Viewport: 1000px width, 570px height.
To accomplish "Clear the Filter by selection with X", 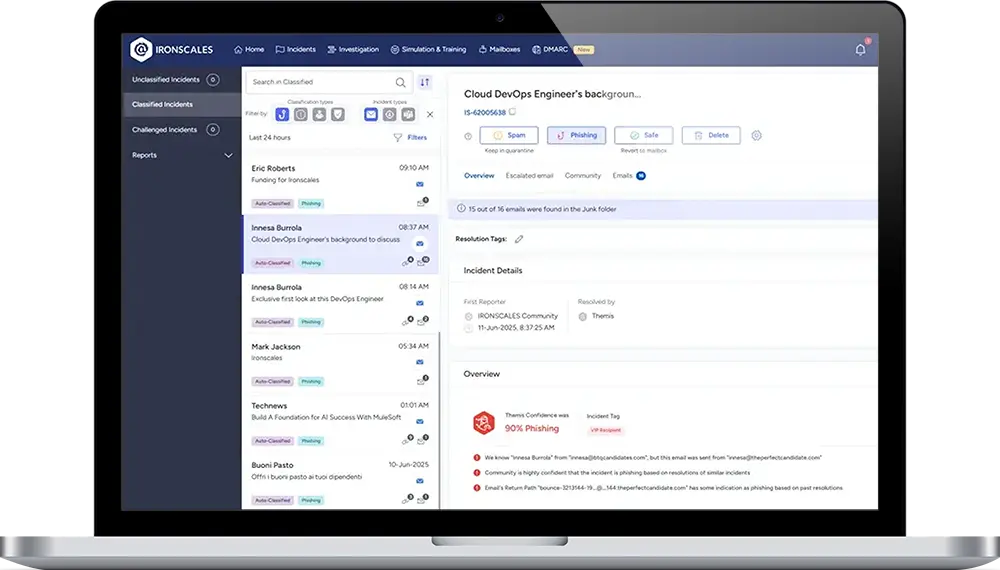I will tap(430, 115).
